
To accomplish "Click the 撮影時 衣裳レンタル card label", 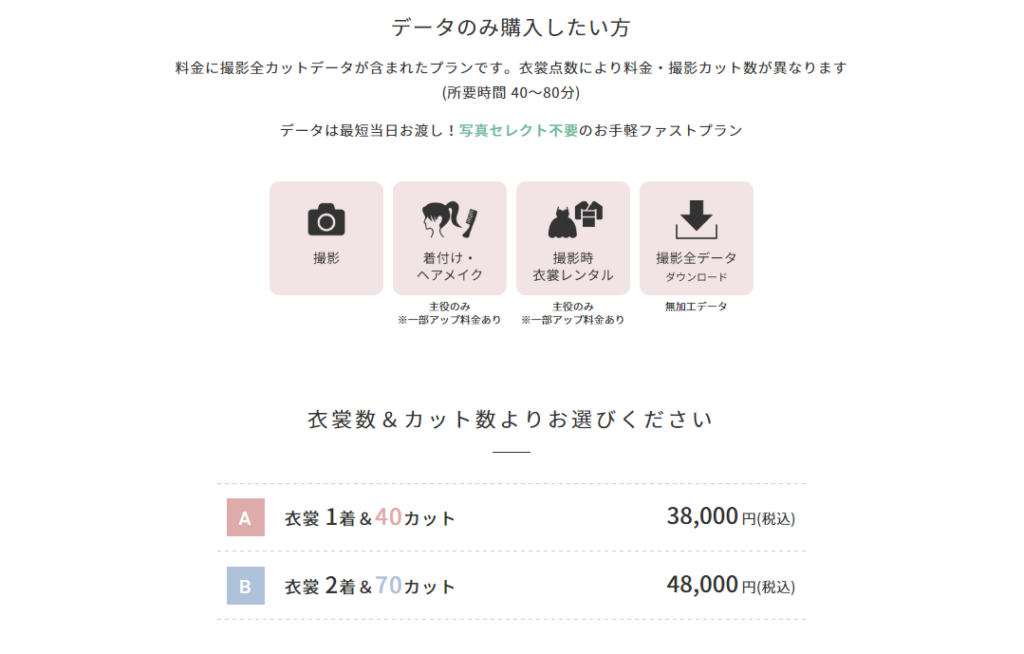I will coord(573,267).
